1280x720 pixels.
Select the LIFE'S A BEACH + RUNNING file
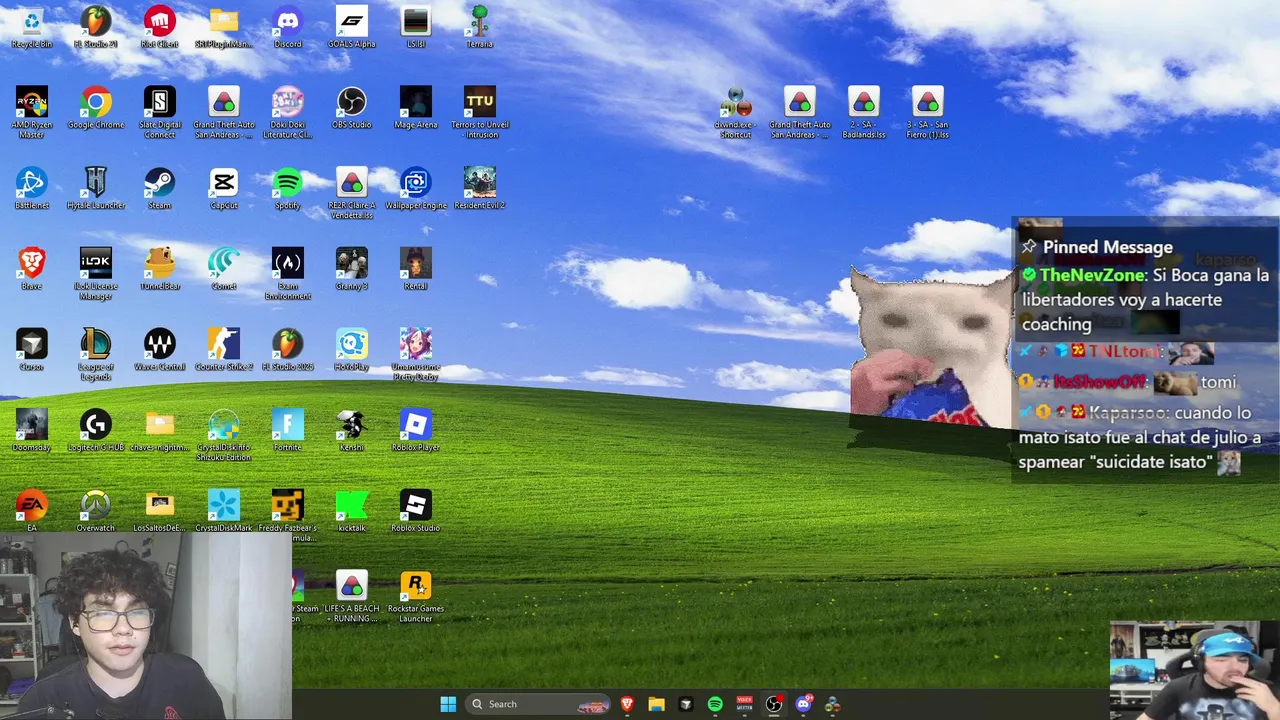[352, 596]
